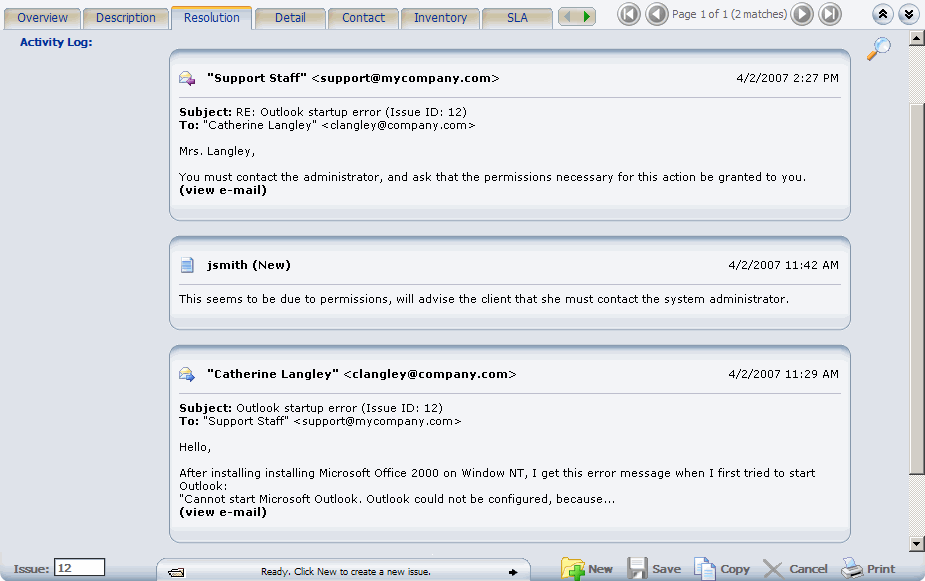Click the jsmith (New) entry header
Screen dimensions: 925x581
(x=249, y=265)
